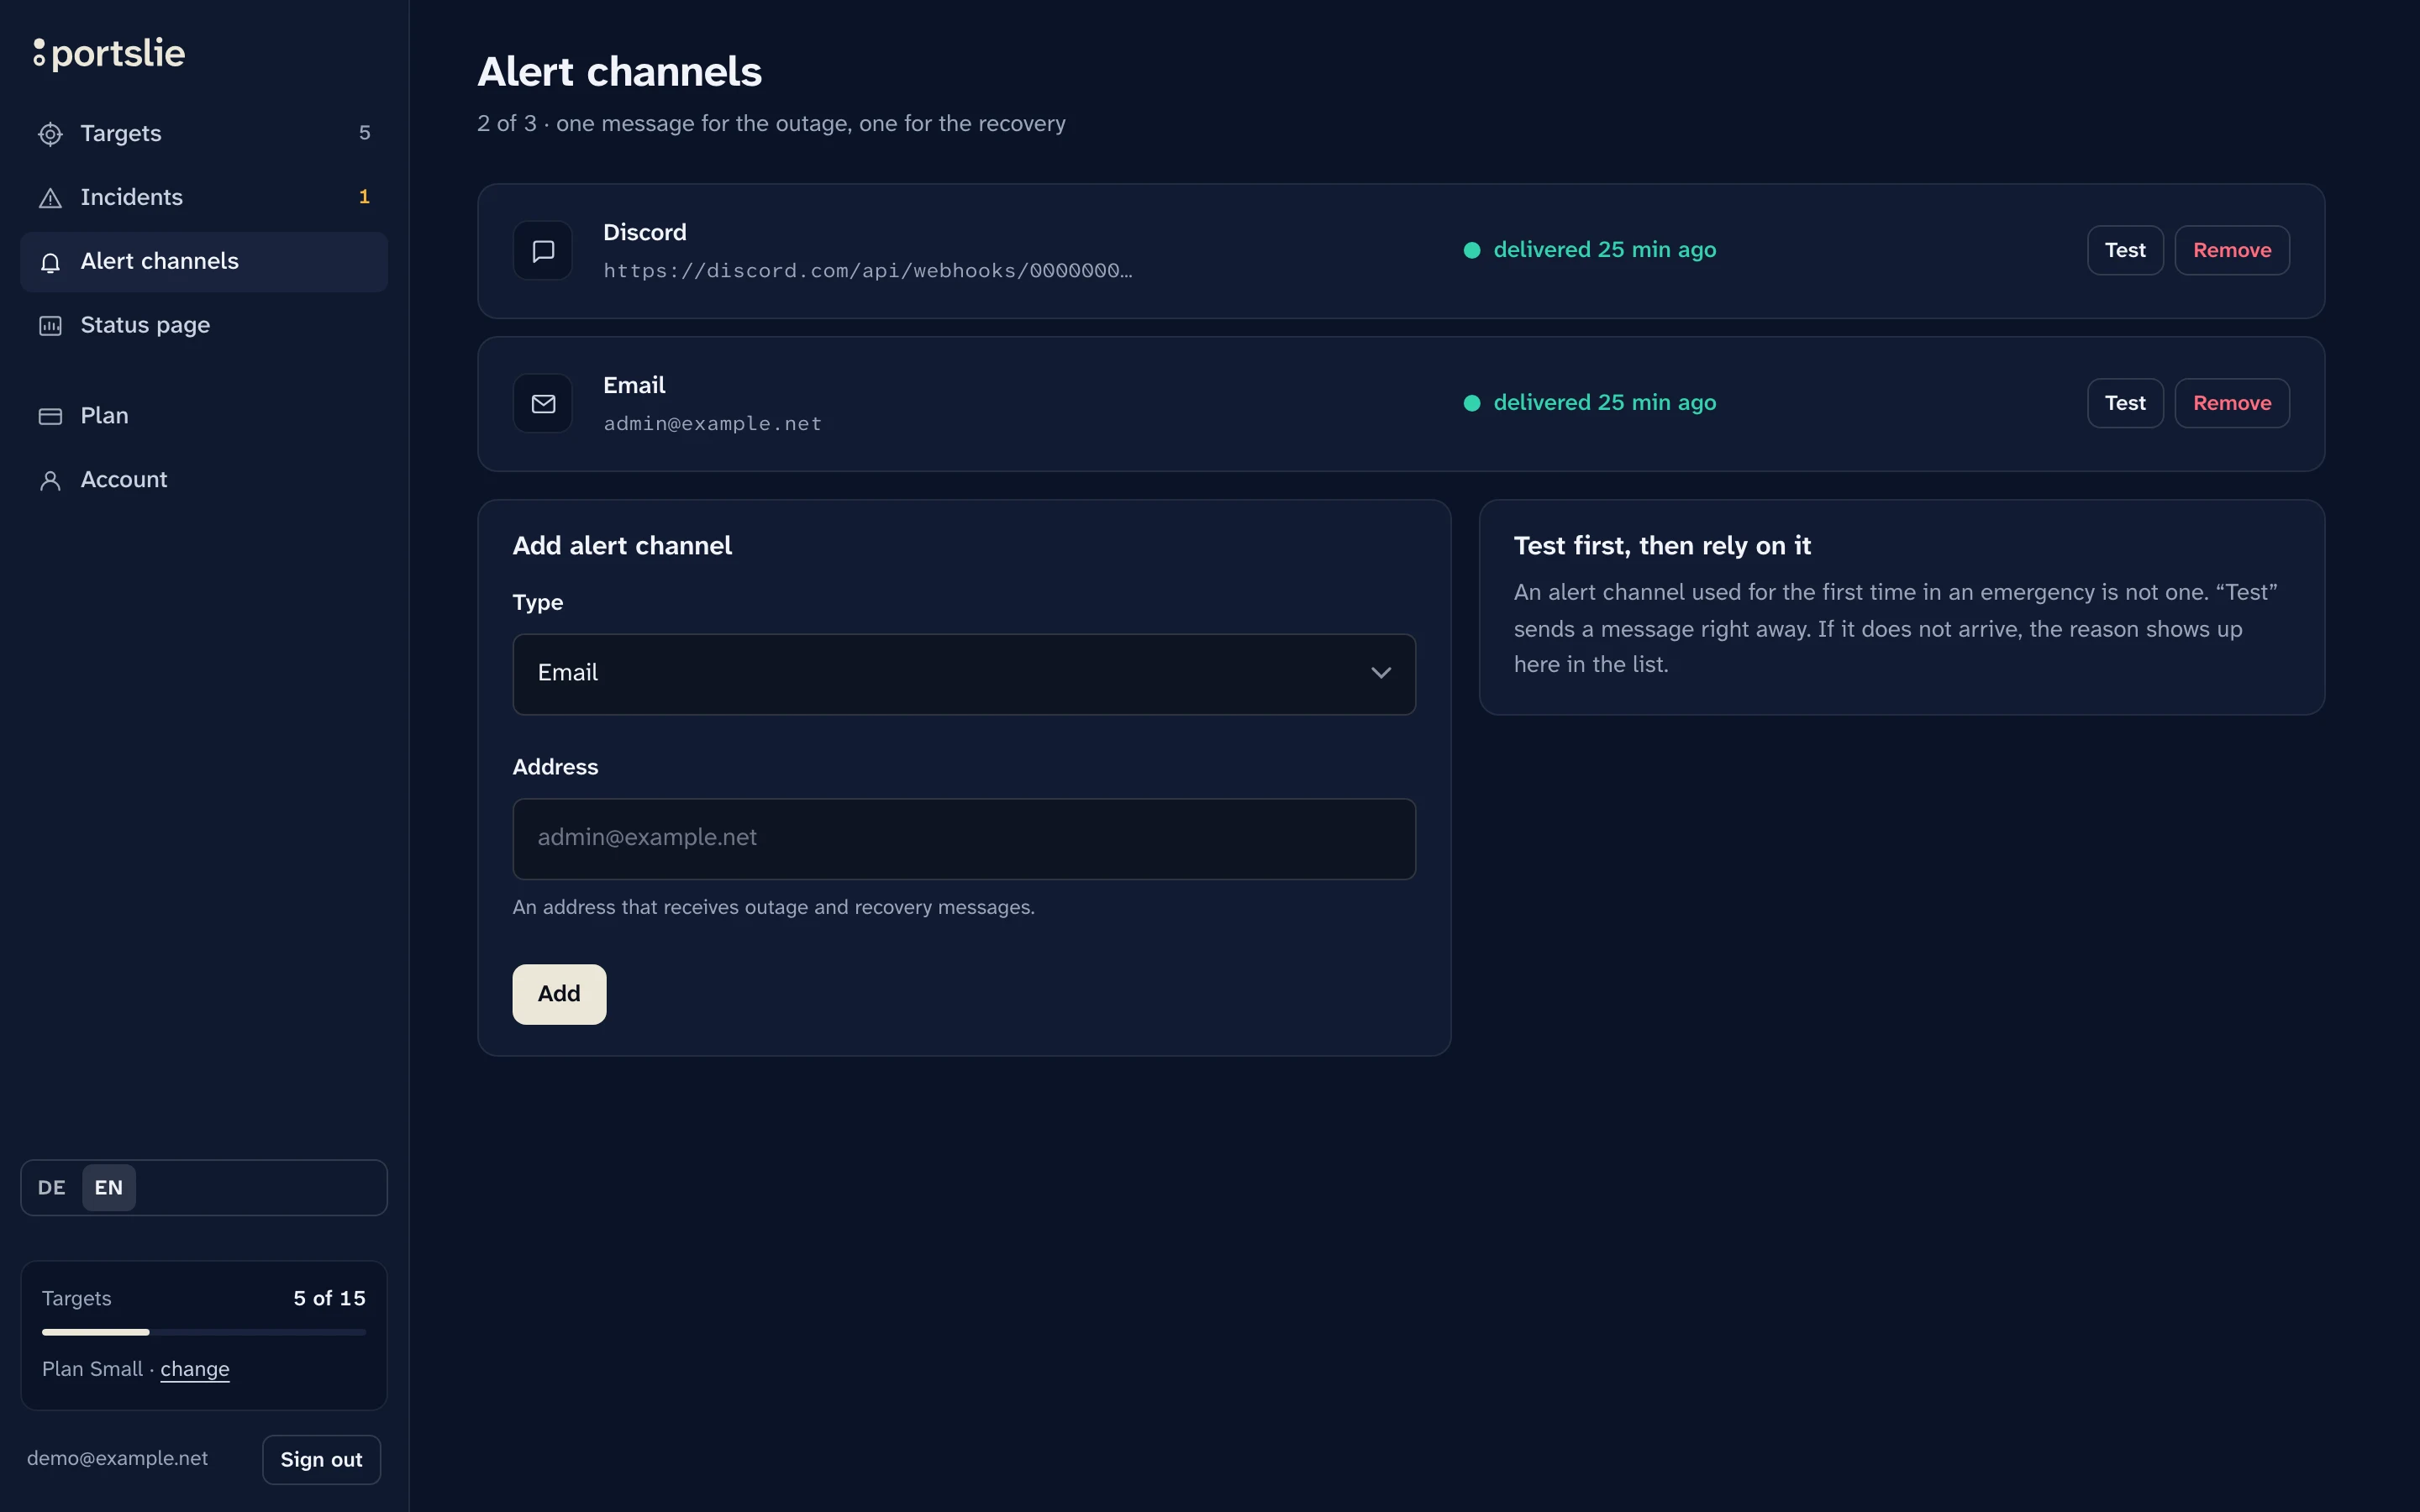Click the Sign out button

[321, 1460]
